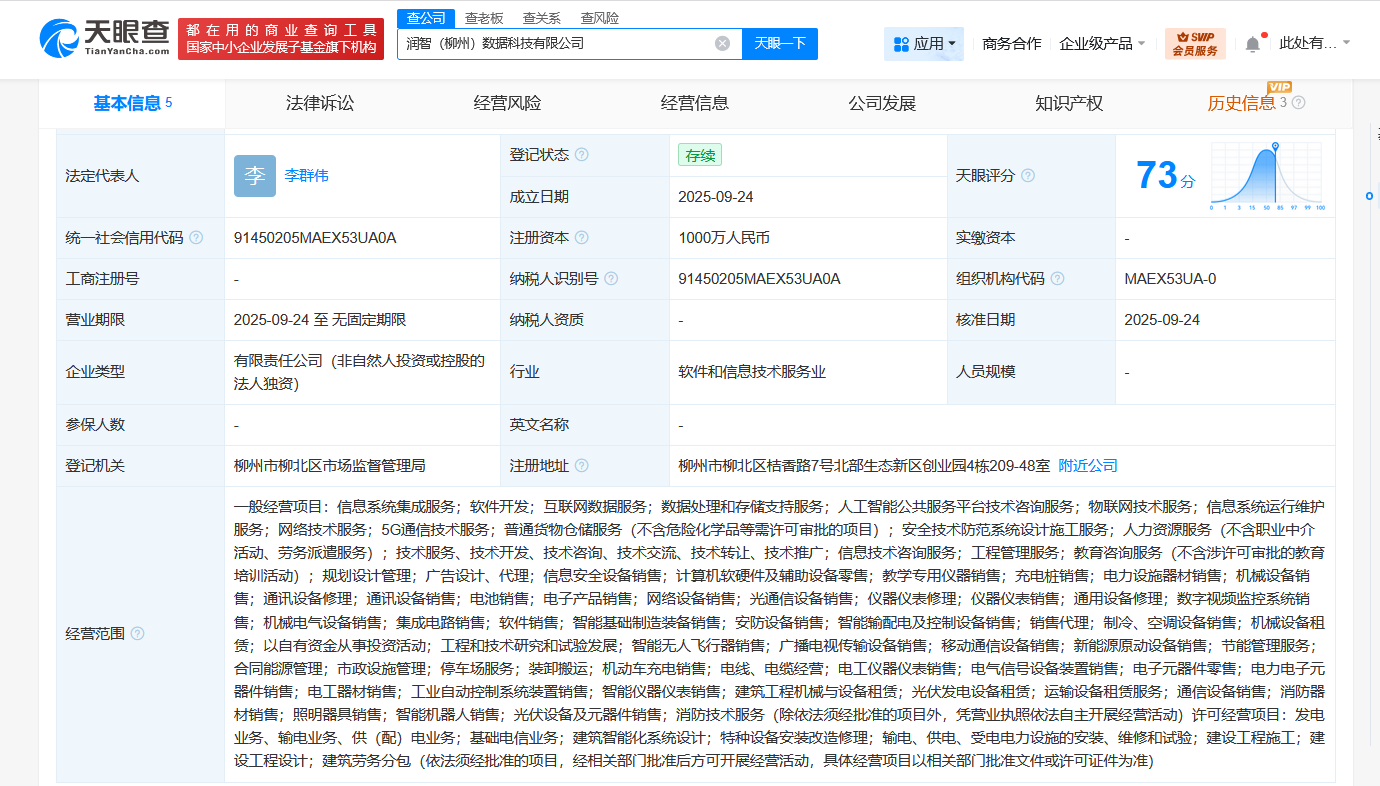Open the 此处有 account dropdown

tap(1310, 43)
